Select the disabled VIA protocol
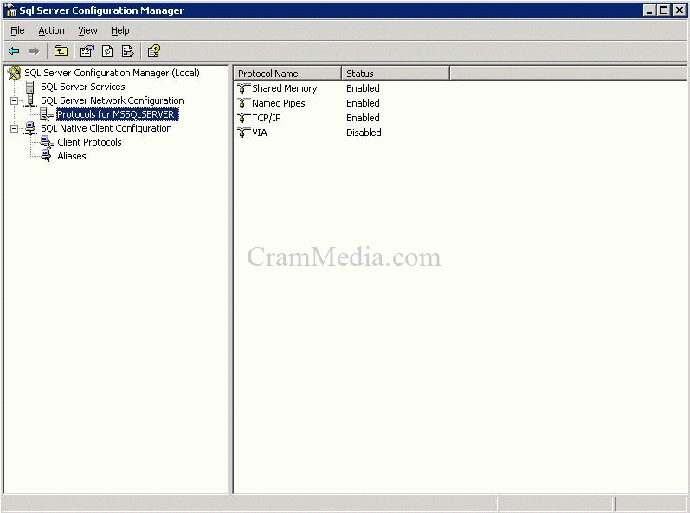690x513 pixels. [259, 132]
